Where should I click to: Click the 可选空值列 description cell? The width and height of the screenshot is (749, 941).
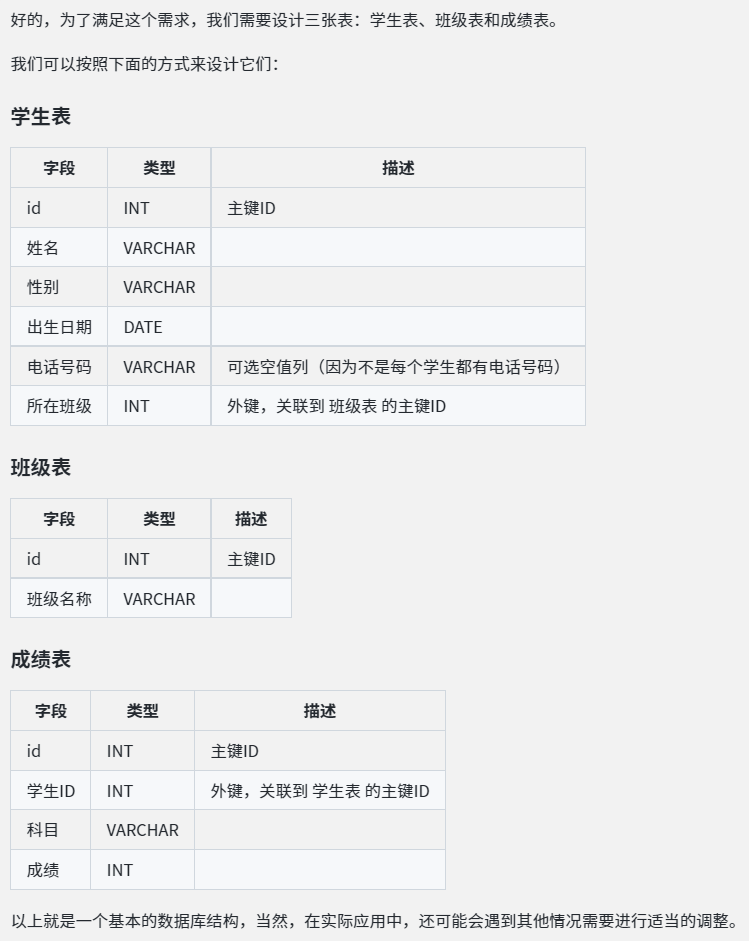(x=397, y=367)
